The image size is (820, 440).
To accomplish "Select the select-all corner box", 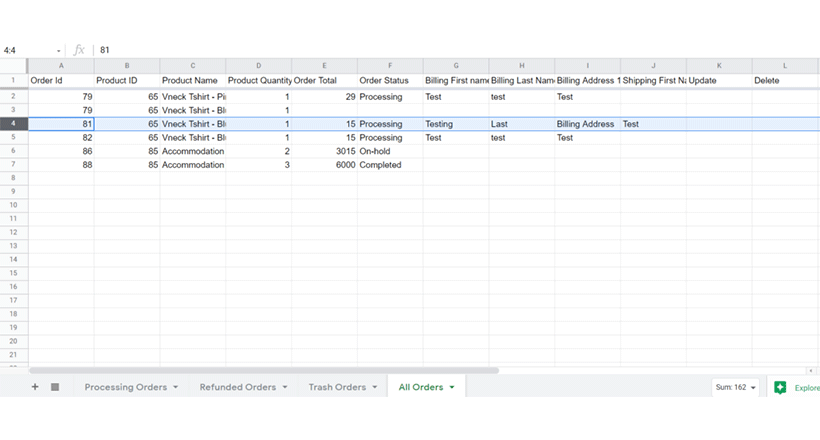I will click(14, 66).
